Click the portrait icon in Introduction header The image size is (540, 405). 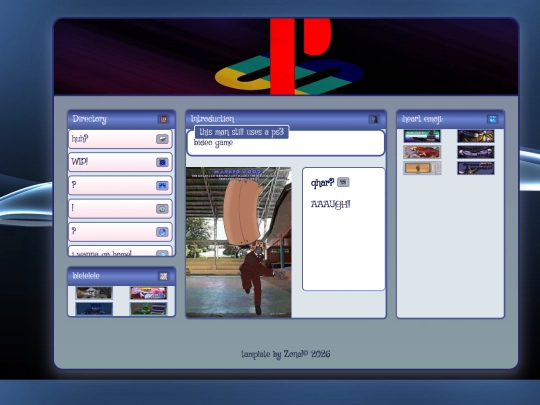click(374, 119)
